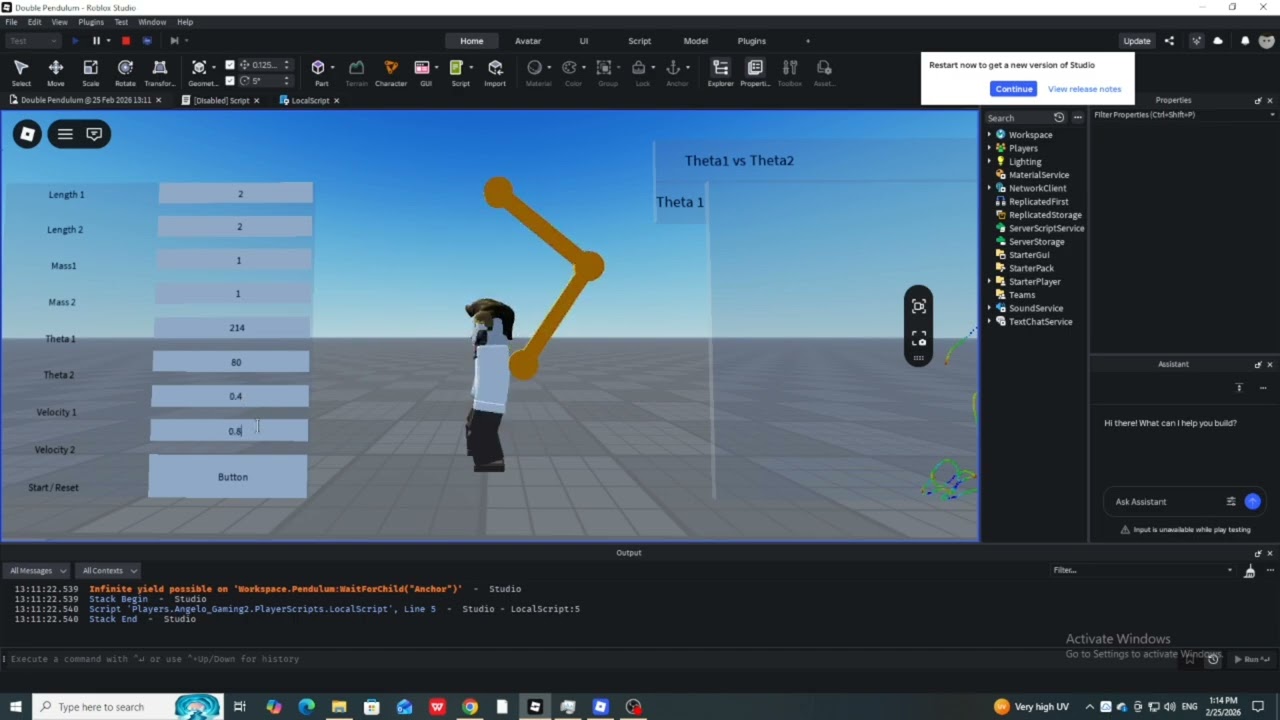Click the Share icon in top bar
The width and height of the screenshot is (1280, 720).
click(x=1169, y=41)
